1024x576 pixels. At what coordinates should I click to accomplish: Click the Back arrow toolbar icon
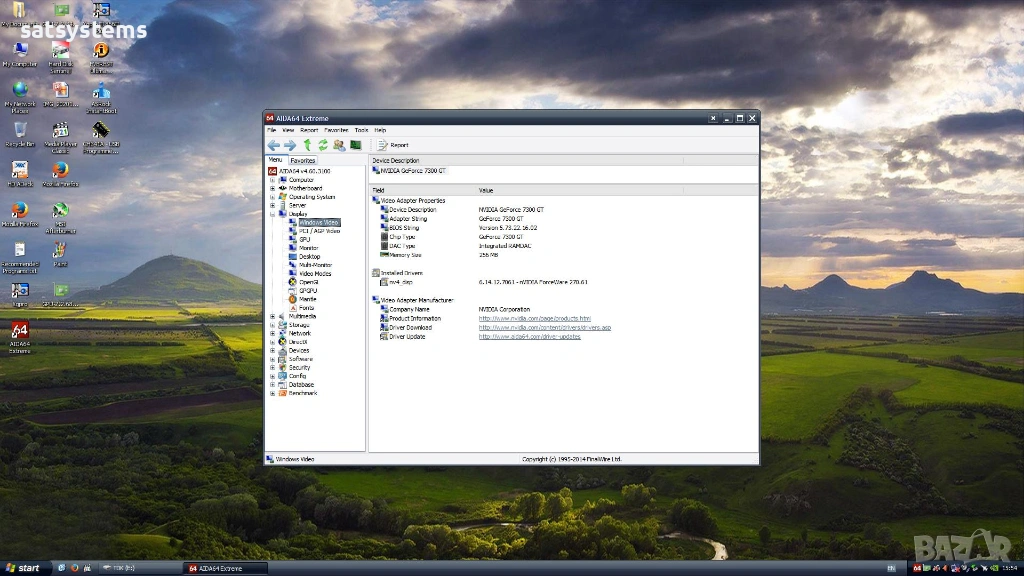[273, 145]
